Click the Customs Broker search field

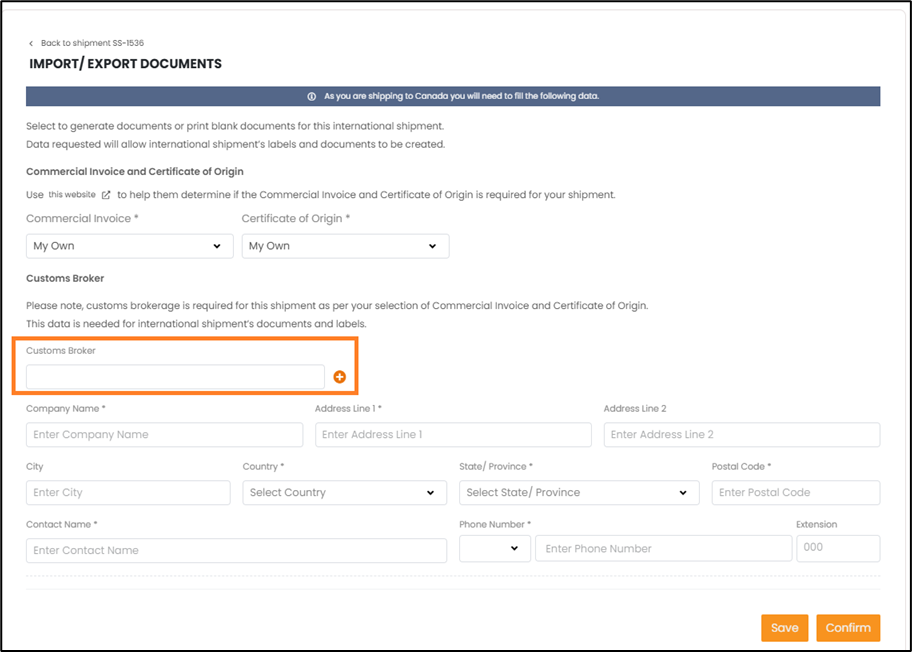point(175,377)
